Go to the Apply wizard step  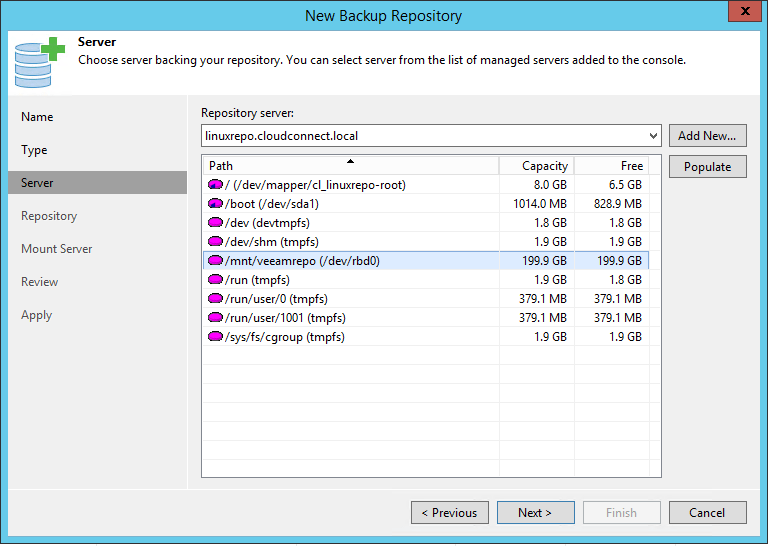(x=36, y=315)
